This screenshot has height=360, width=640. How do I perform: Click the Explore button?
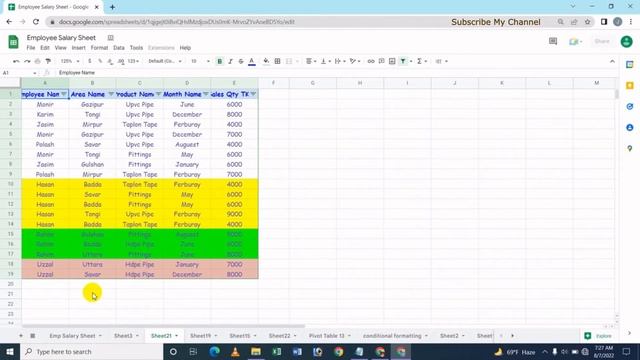click(x=598, y=336)
